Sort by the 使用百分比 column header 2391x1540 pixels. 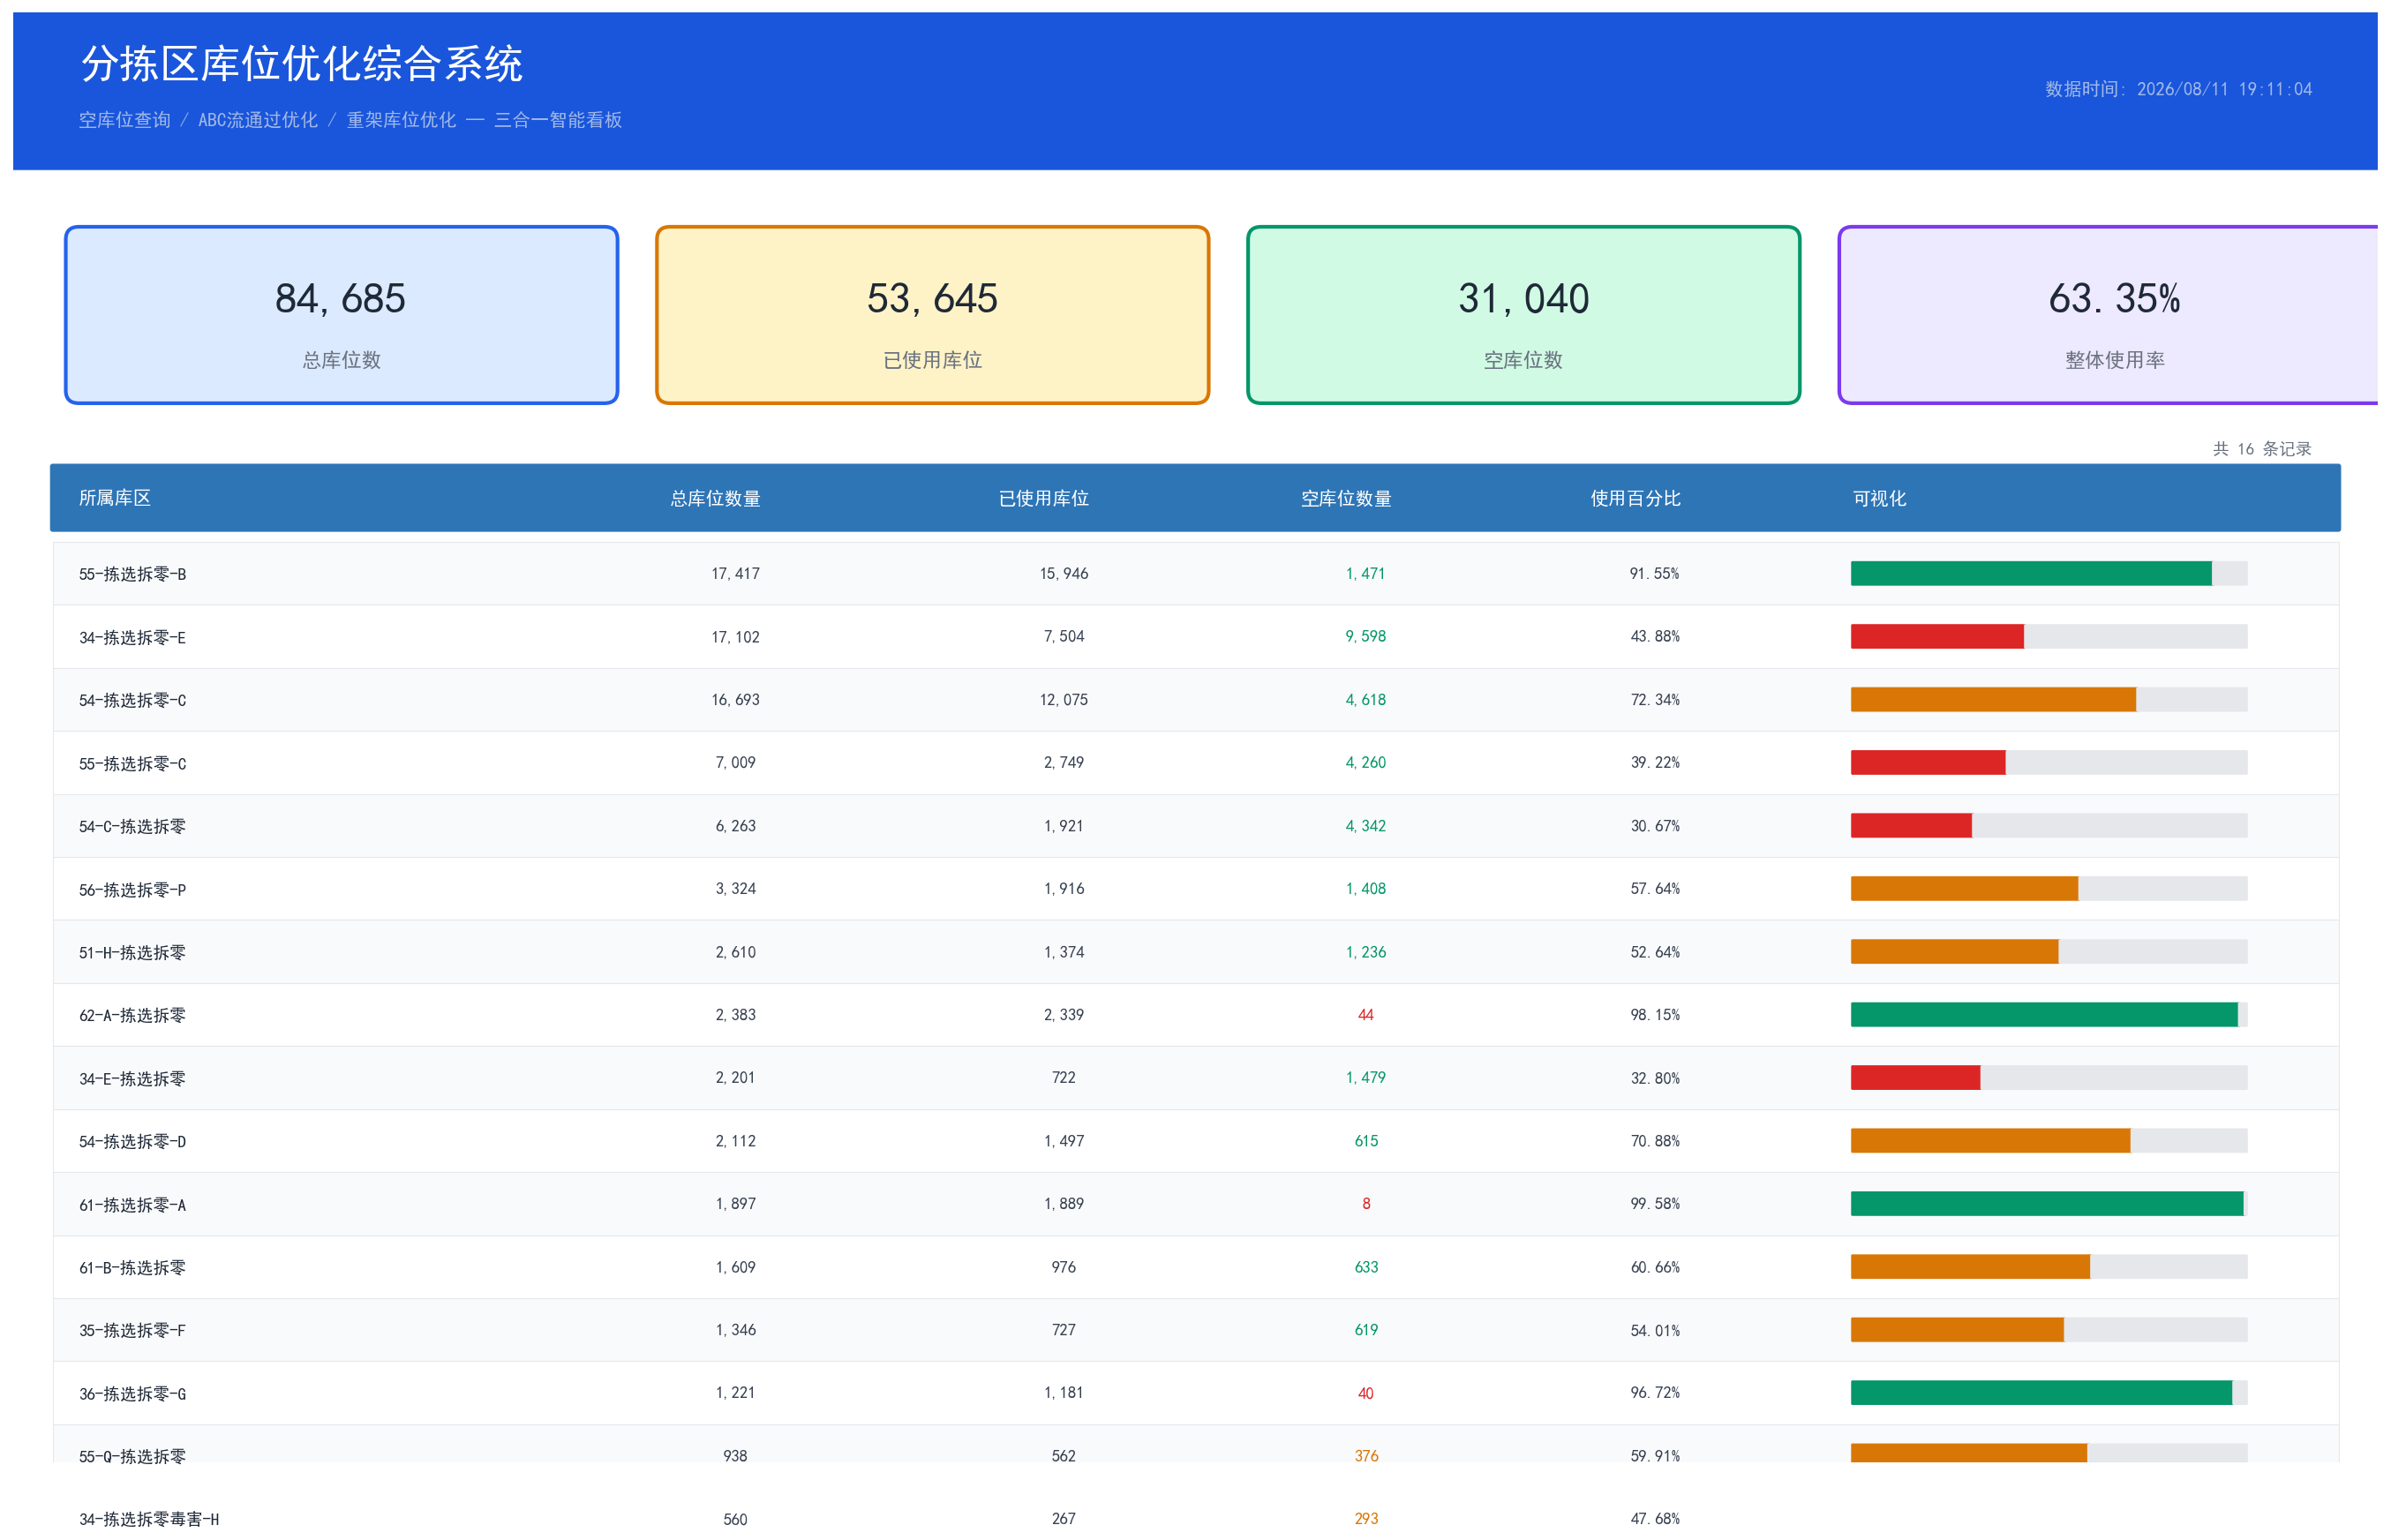tap(1635, 498)
